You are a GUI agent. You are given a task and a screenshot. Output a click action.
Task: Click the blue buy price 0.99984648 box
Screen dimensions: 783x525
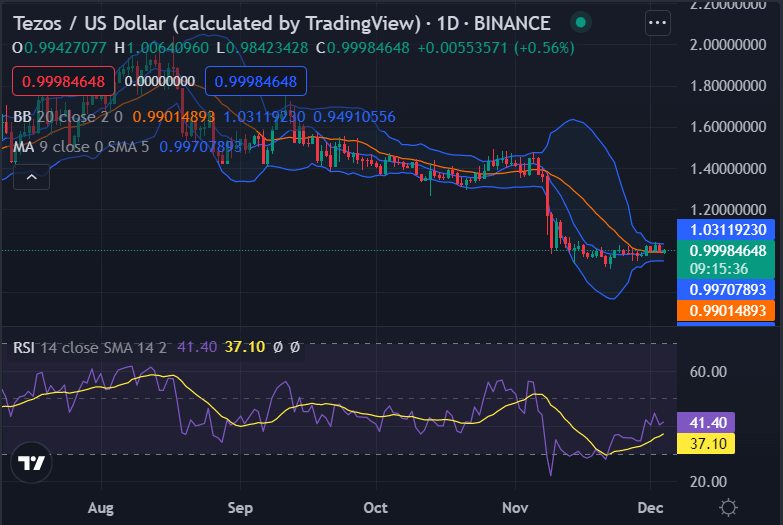(256, 81)
